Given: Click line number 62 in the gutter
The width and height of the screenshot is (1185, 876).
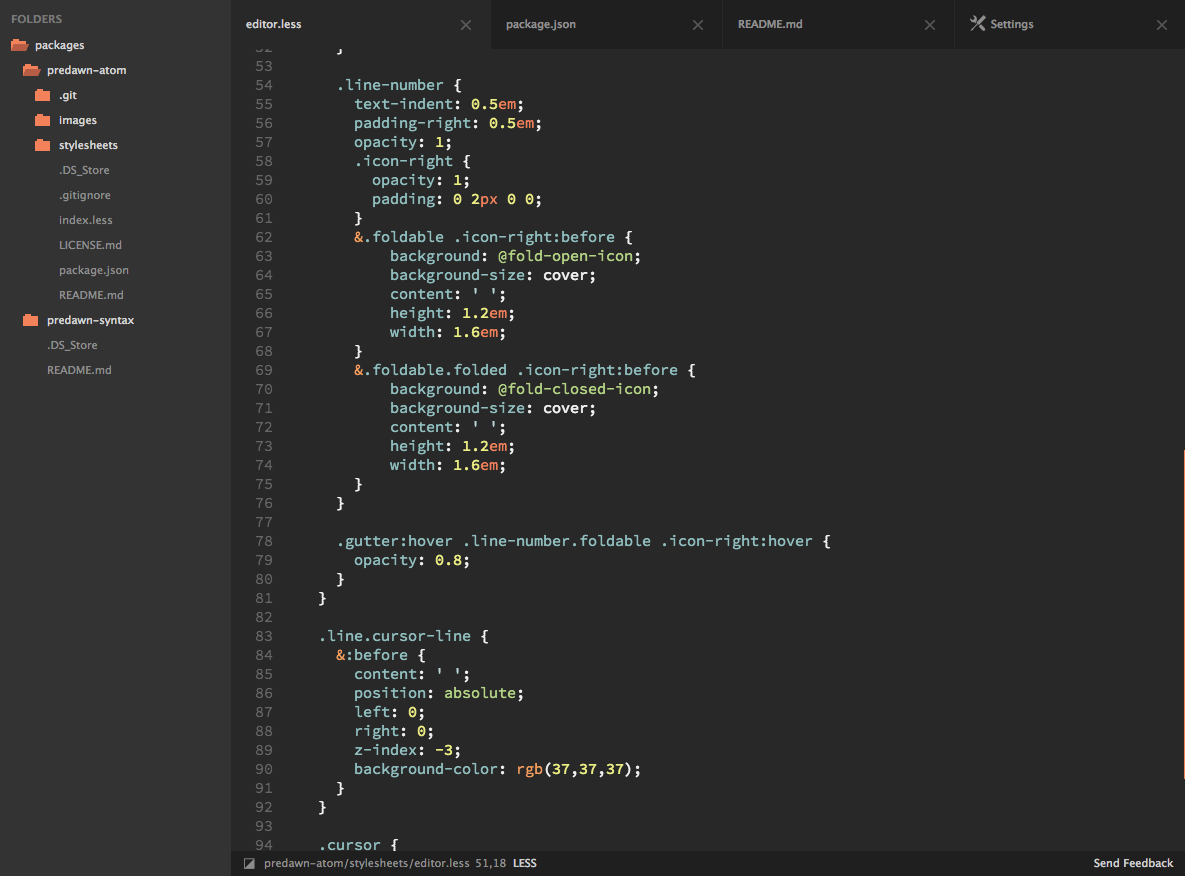Looking at the screenshot, I should click(263, 237).
